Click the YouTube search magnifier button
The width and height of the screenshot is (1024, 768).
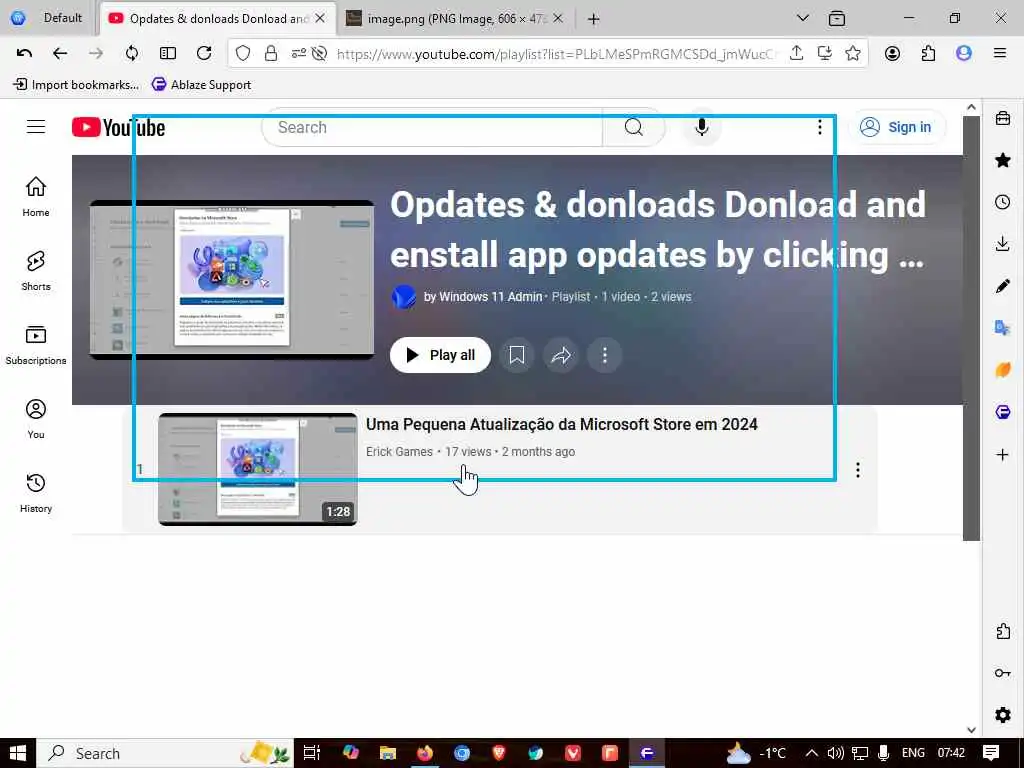pyautogui.click(x=633, y=127)
